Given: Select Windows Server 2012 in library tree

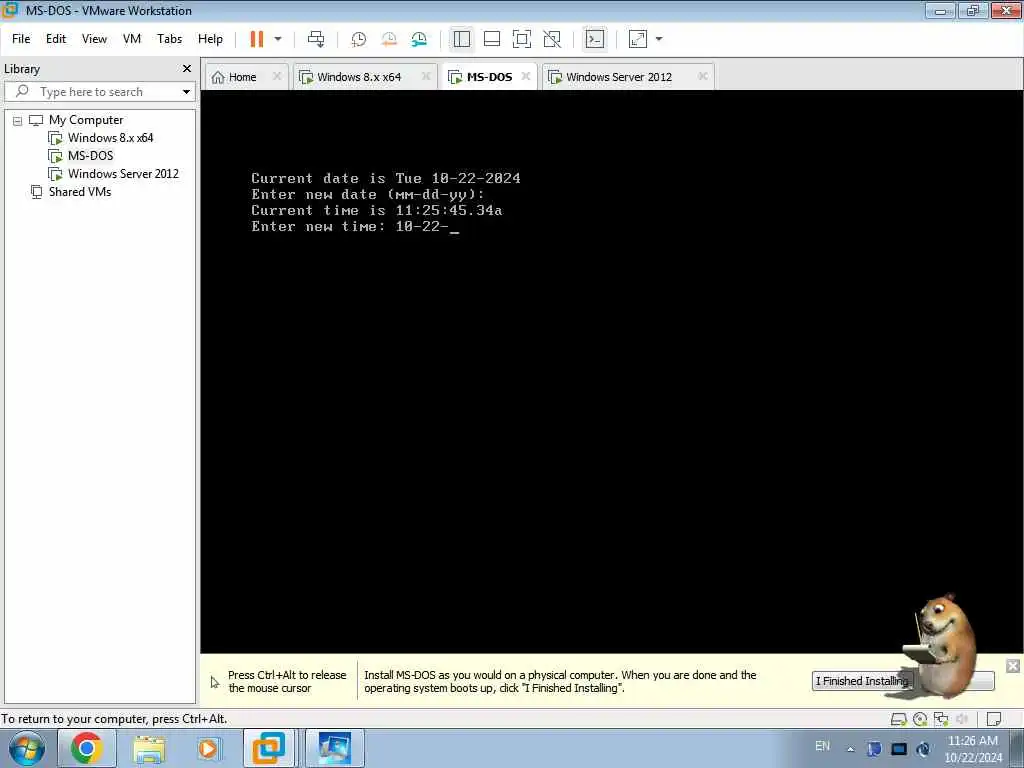Looking at the screenshot, I should [x=123, y=174].
